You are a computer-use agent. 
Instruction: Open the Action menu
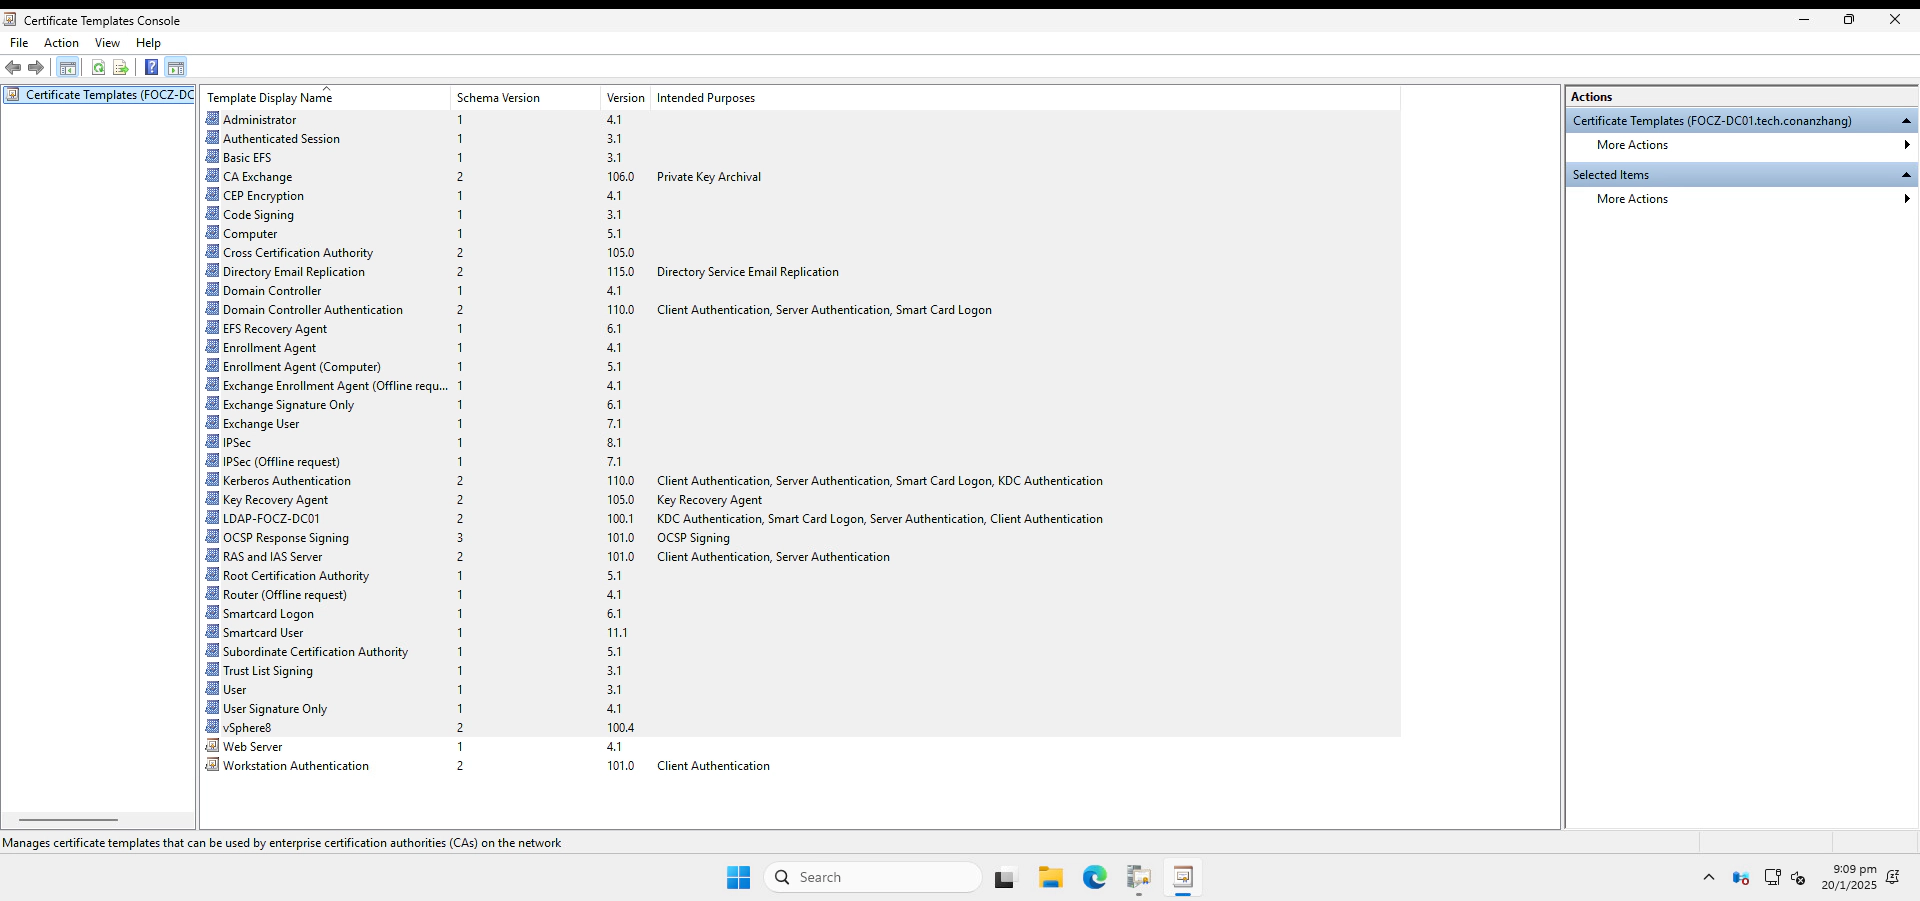[x=61, y=43]
